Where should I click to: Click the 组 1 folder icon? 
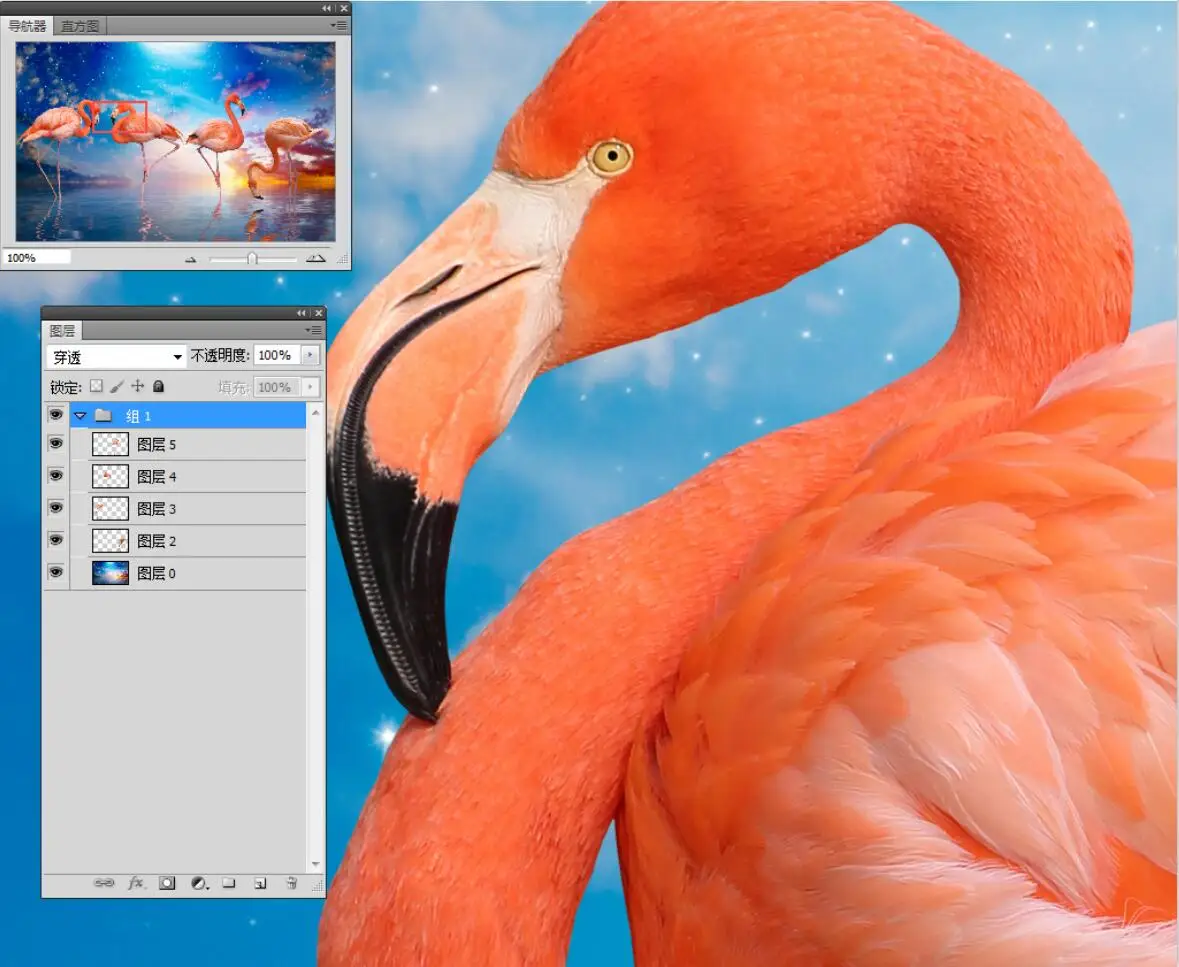point(104,415)
